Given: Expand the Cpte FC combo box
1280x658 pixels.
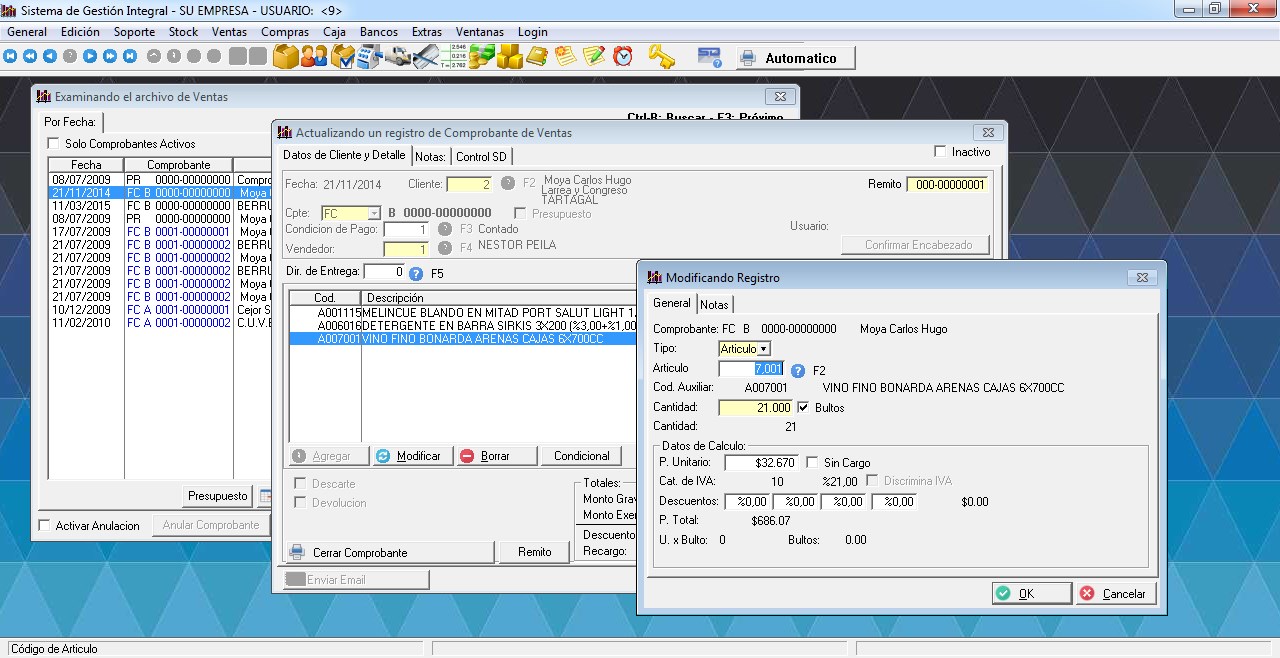Looking at the screenshot, I should [x=374, y=213].
